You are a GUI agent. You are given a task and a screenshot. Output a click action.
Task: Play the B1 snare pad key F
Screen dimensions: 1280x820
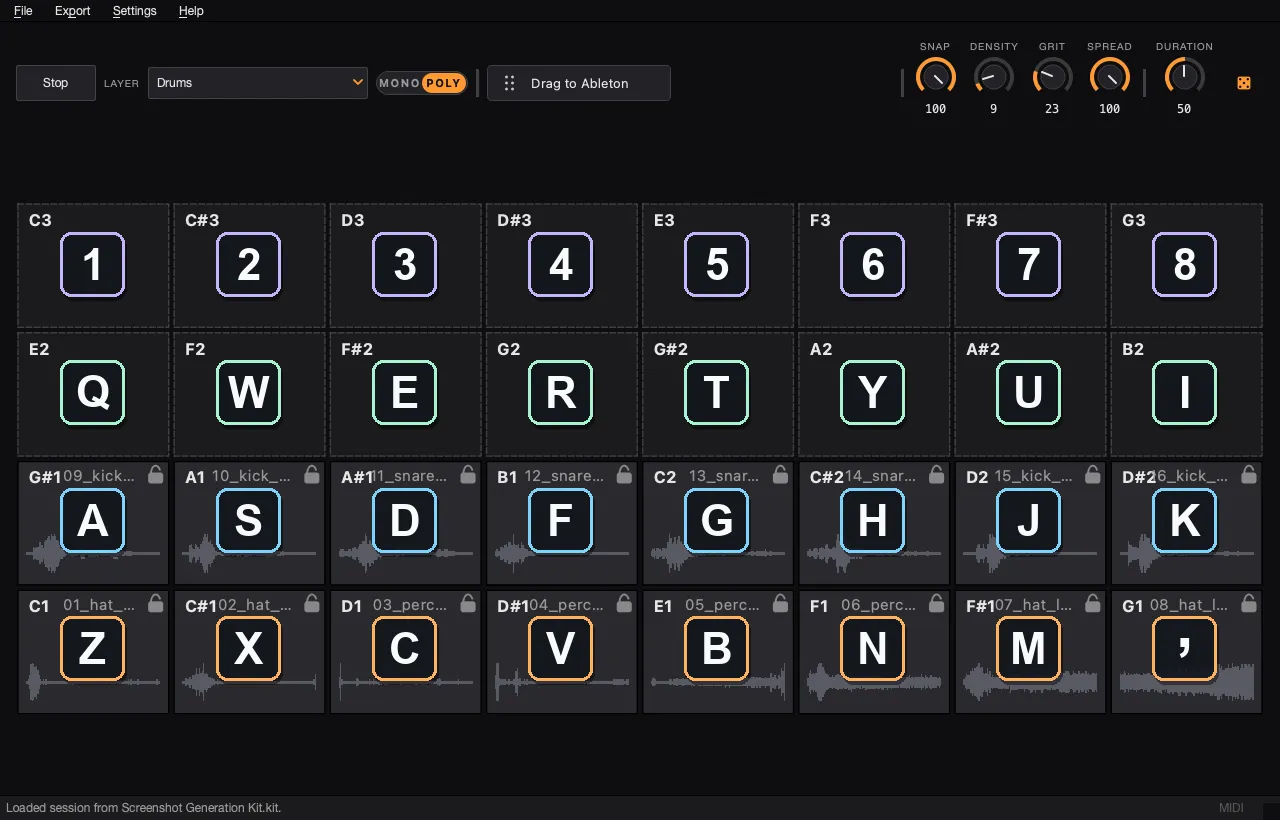pyautogui.click(x=561, y=521)
